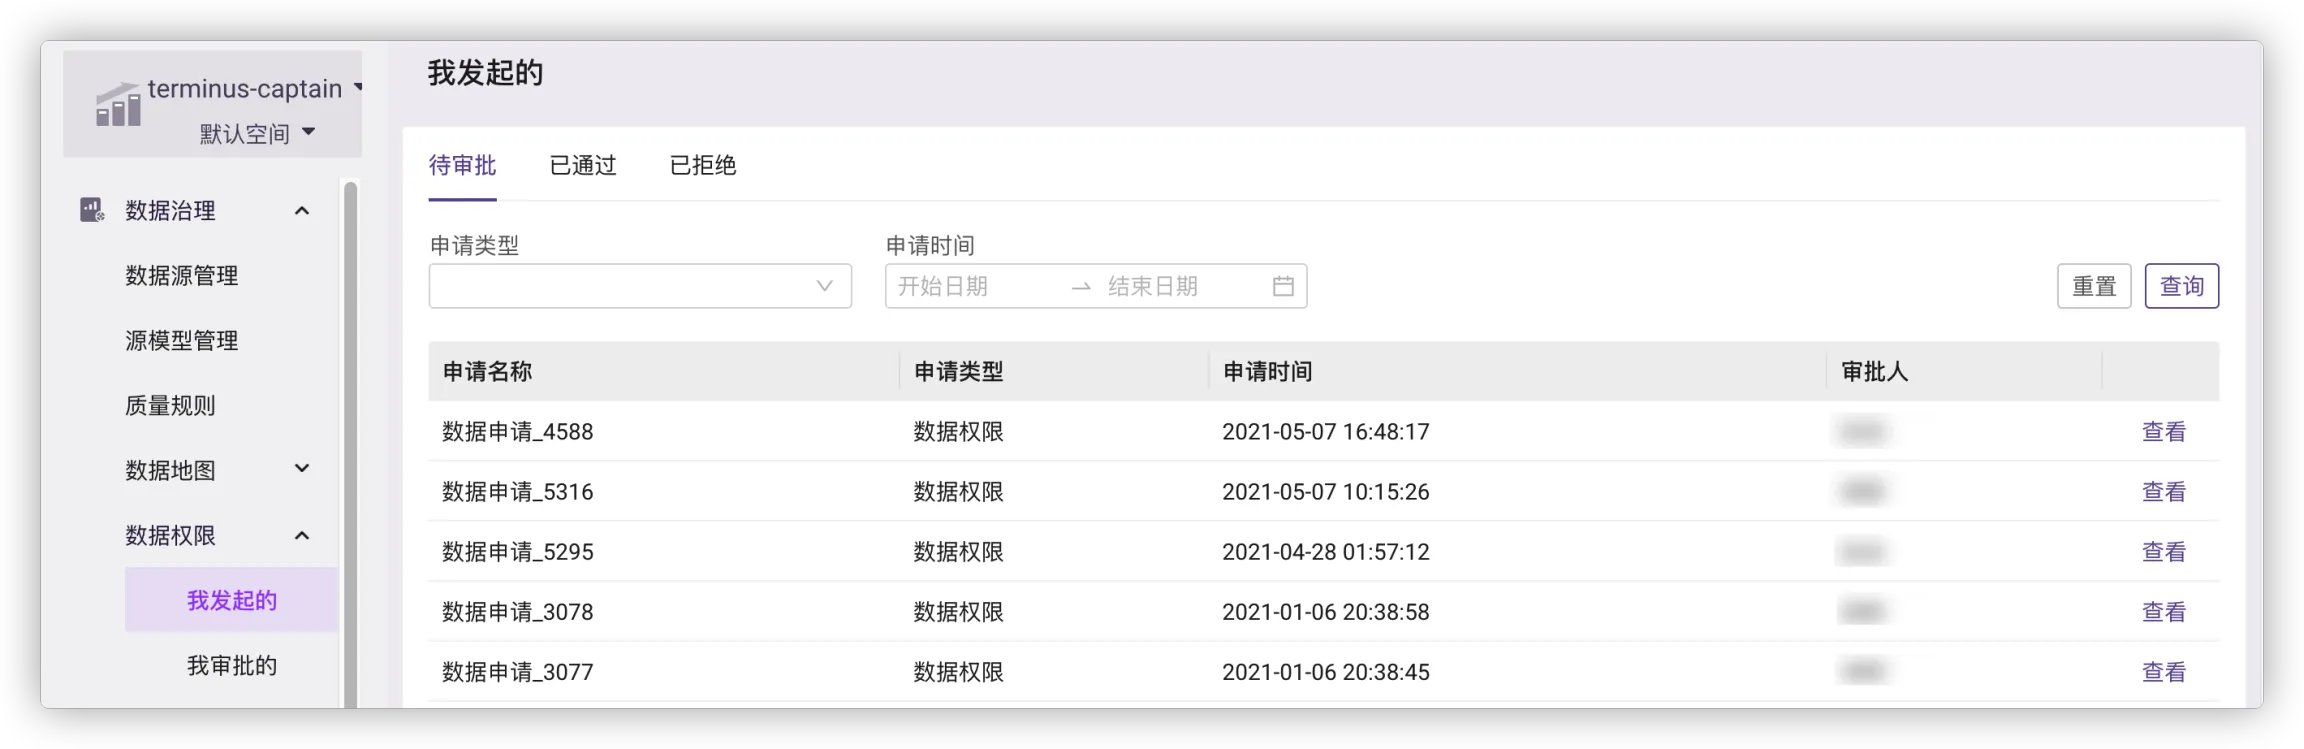Open 我审批的 in the sidebar

(231, 666)
